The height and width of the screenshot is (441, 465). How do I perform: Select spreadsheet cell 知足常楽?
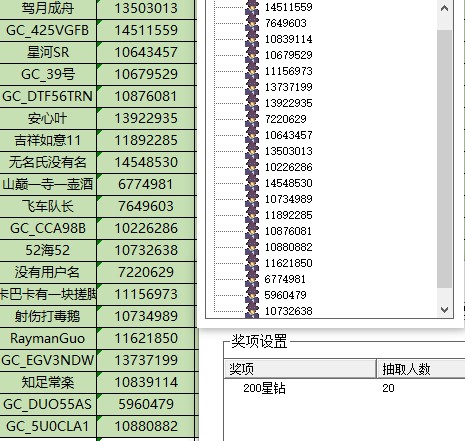click(48, 382)
